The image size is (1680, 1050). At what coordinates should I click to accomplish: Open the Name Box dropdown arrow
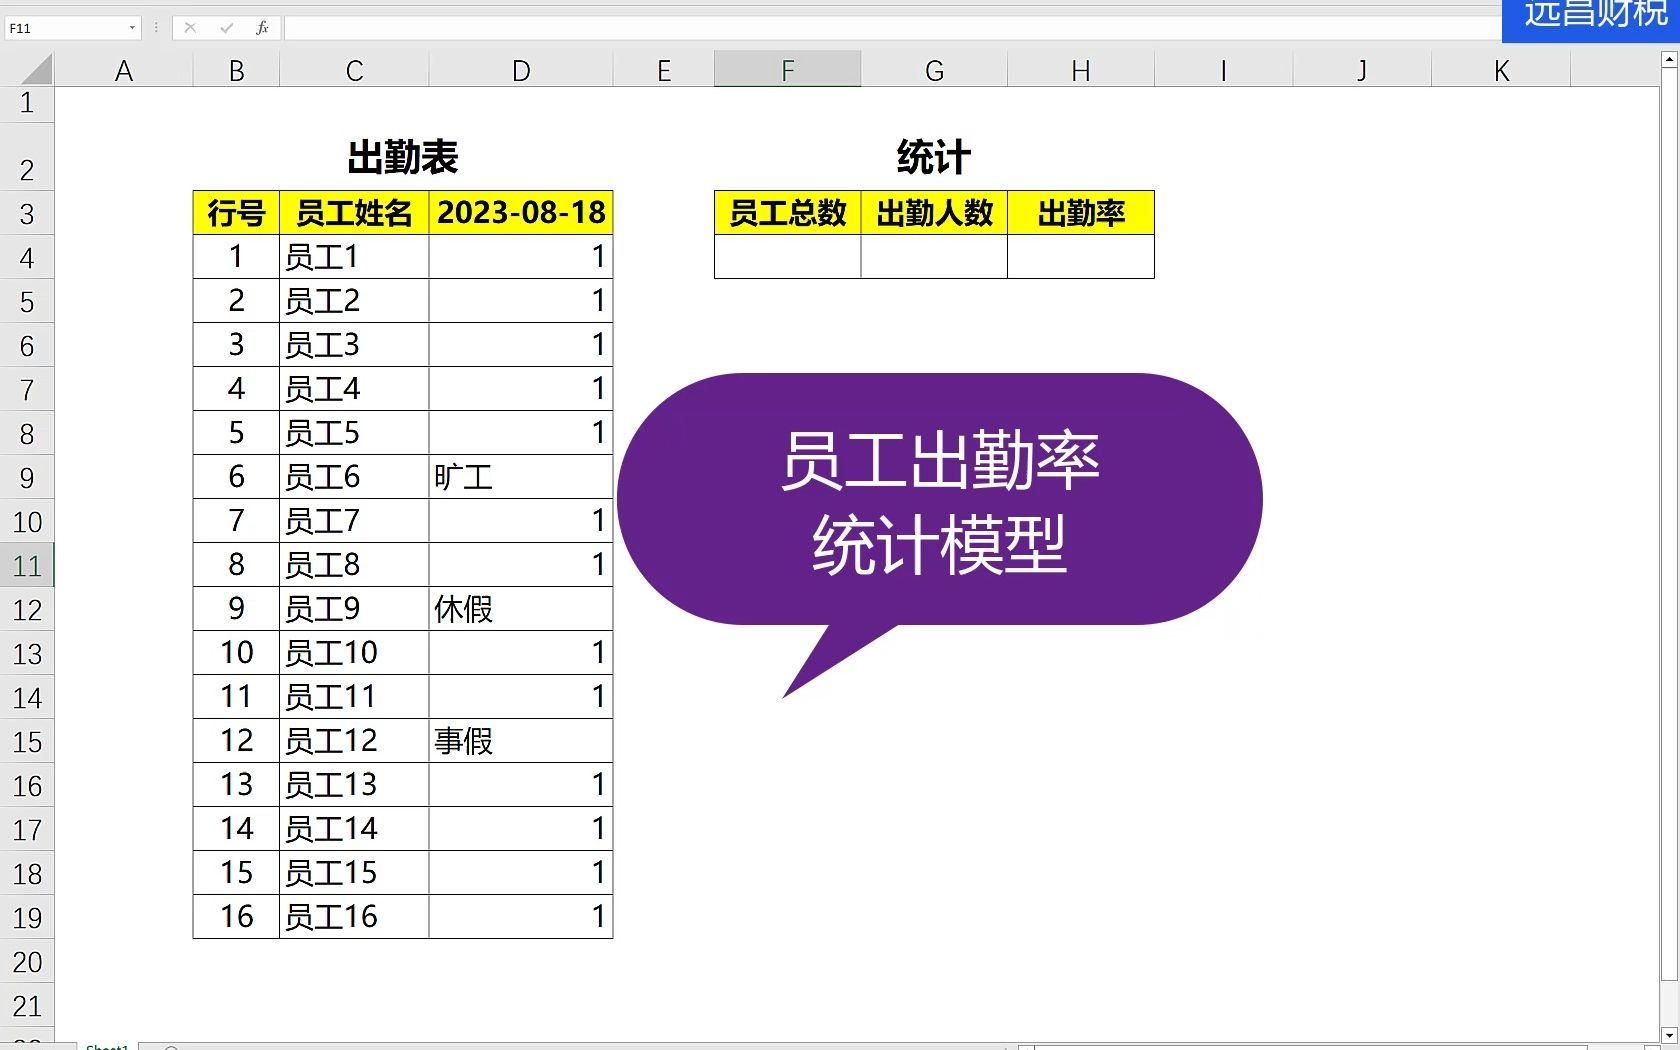pyautogui.click(x=132, y=28)
